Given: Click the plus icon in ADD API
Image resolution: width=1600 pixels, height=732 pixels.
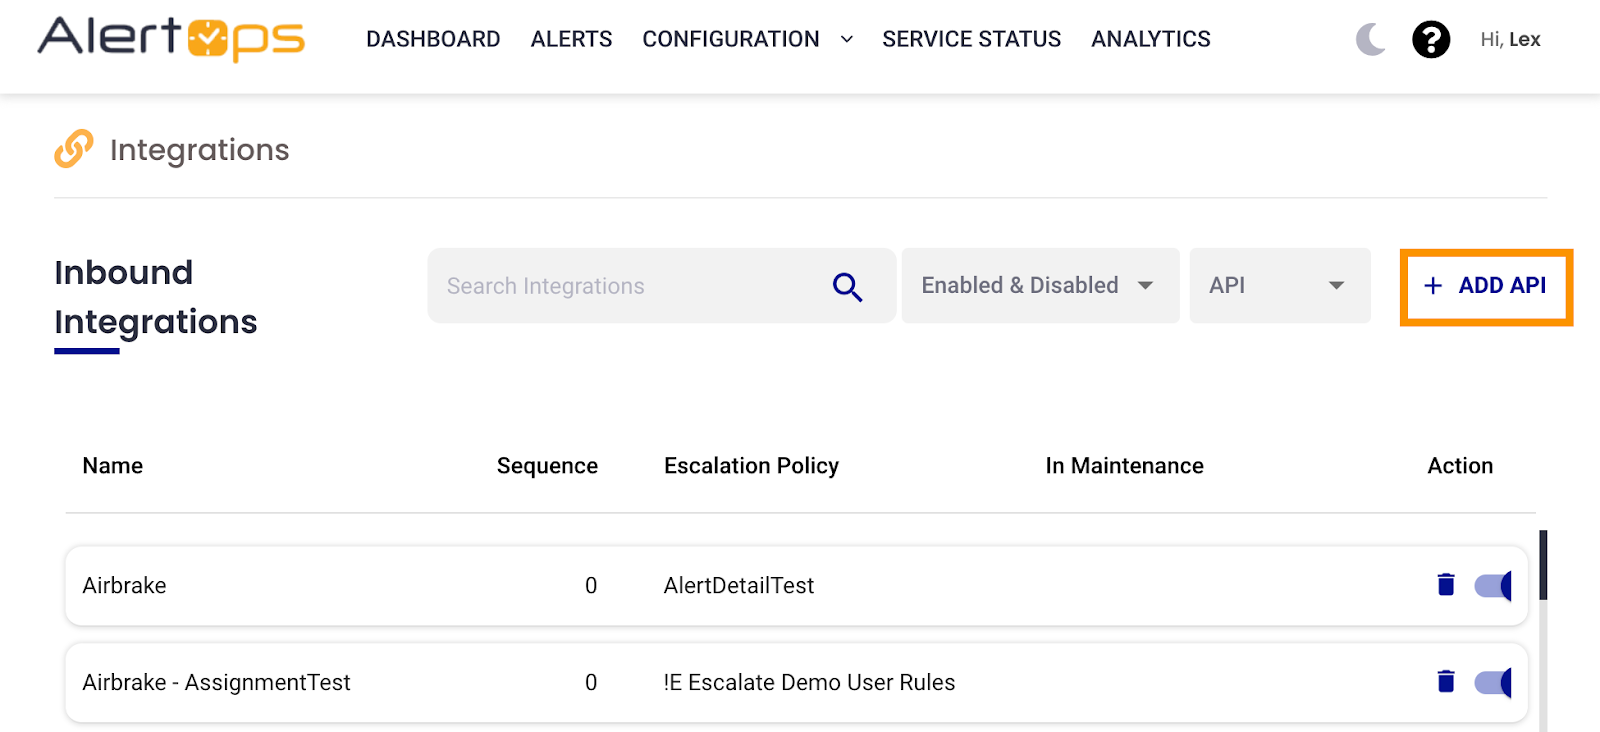Looking at the screenshot, I should pyautogui.click(x=1433, y=286).
